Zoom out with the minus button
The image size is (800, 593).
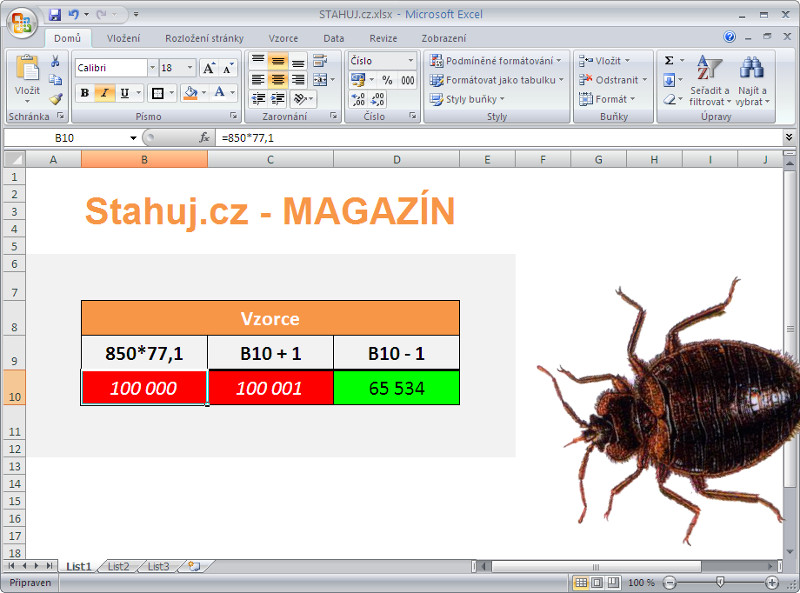pyautogui.click(x=669, y=582)
